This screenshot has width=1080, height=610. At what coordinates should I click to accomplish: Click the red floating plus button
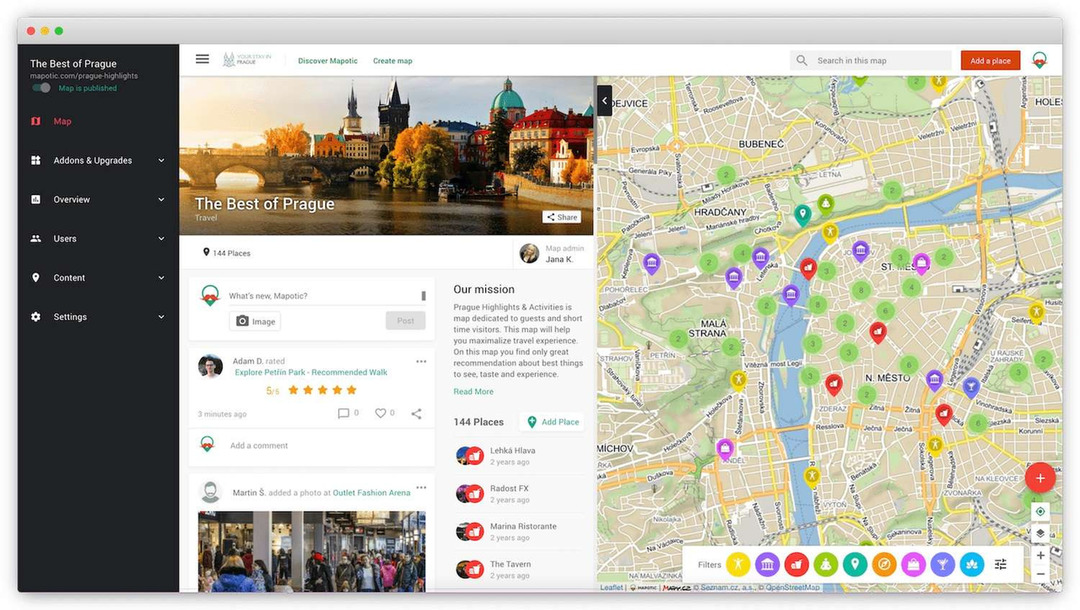[x=1040, y=478]
